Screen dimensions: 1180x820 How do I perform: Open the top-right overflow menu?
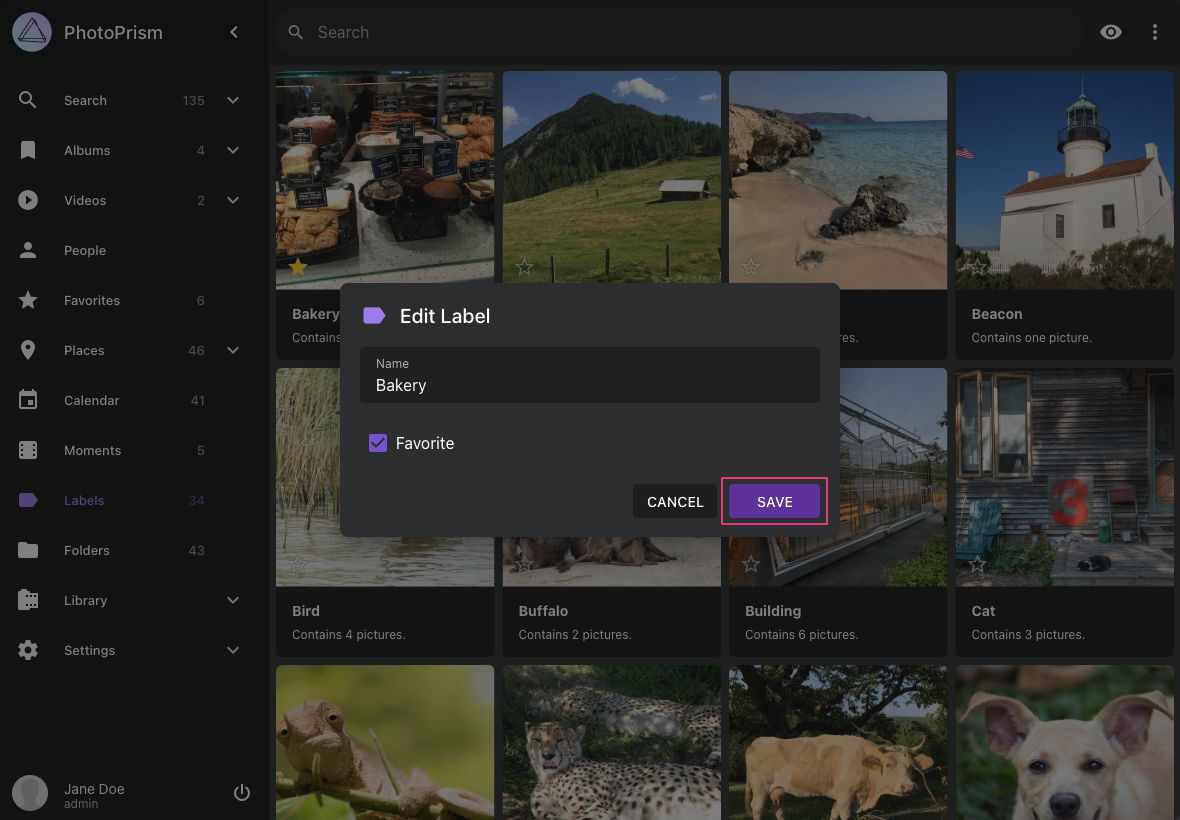pos(1155,32)
